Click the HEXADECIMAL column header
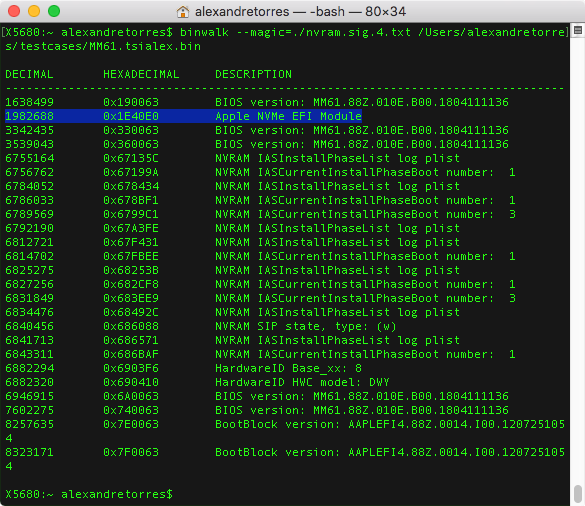Screen dimensions: 585x506 [141, 74]
